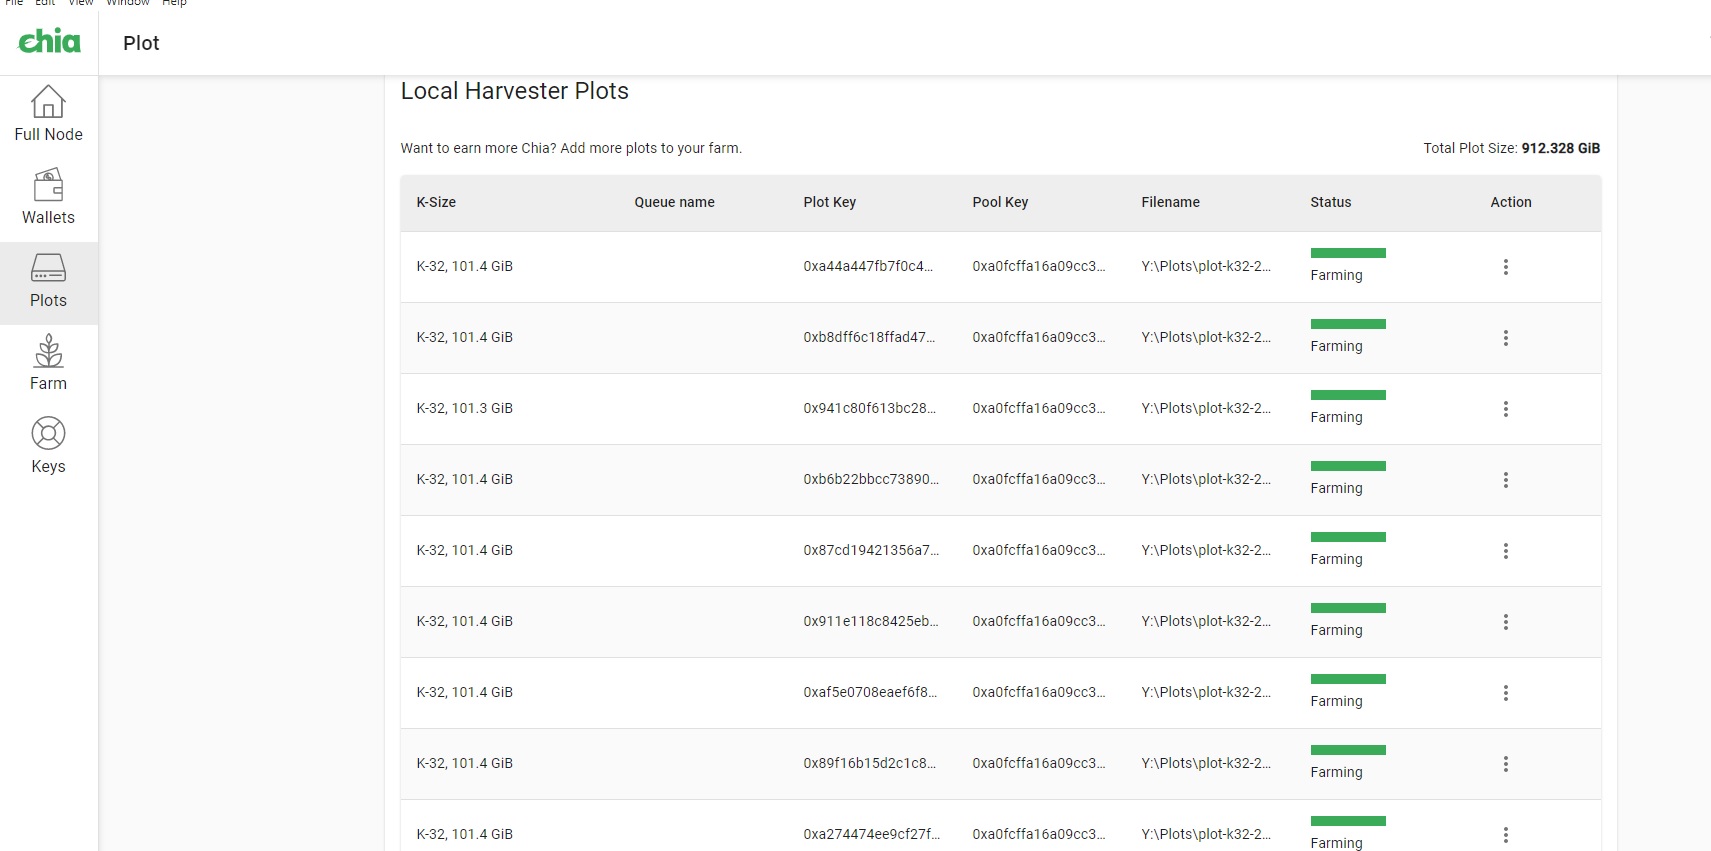The image size is (1711, 851).
Task: Click the Pool Key column header
Action: pyautogui.click(x=1000, y=202)
